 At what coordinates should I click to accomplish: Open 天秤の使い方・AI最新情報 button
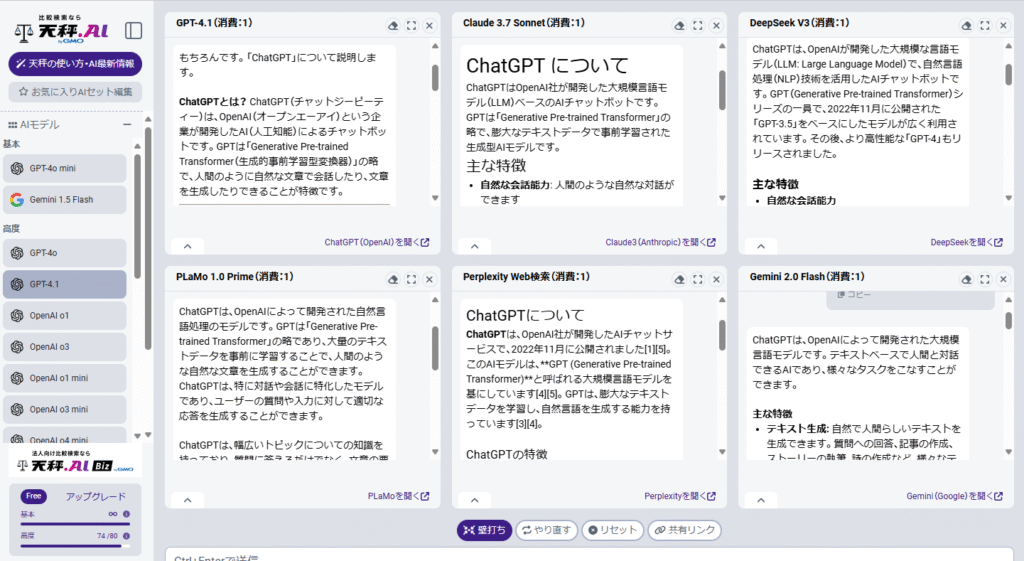pos(75,64)
